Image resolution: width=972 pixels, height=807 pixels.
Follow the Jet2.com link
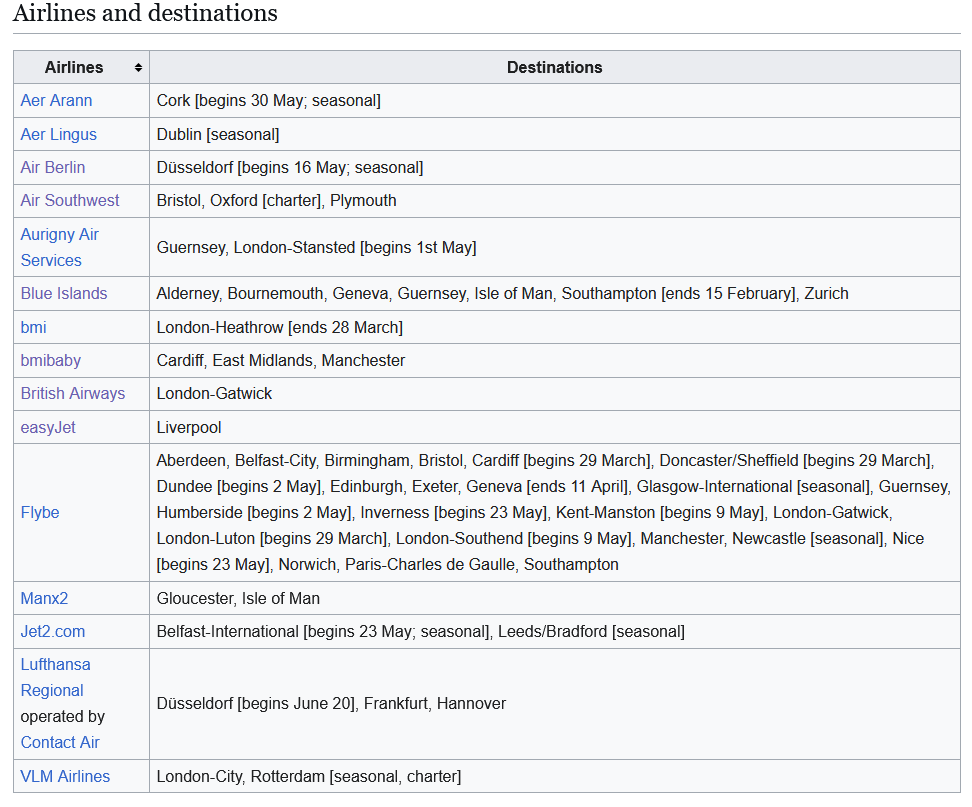[52, 632]
